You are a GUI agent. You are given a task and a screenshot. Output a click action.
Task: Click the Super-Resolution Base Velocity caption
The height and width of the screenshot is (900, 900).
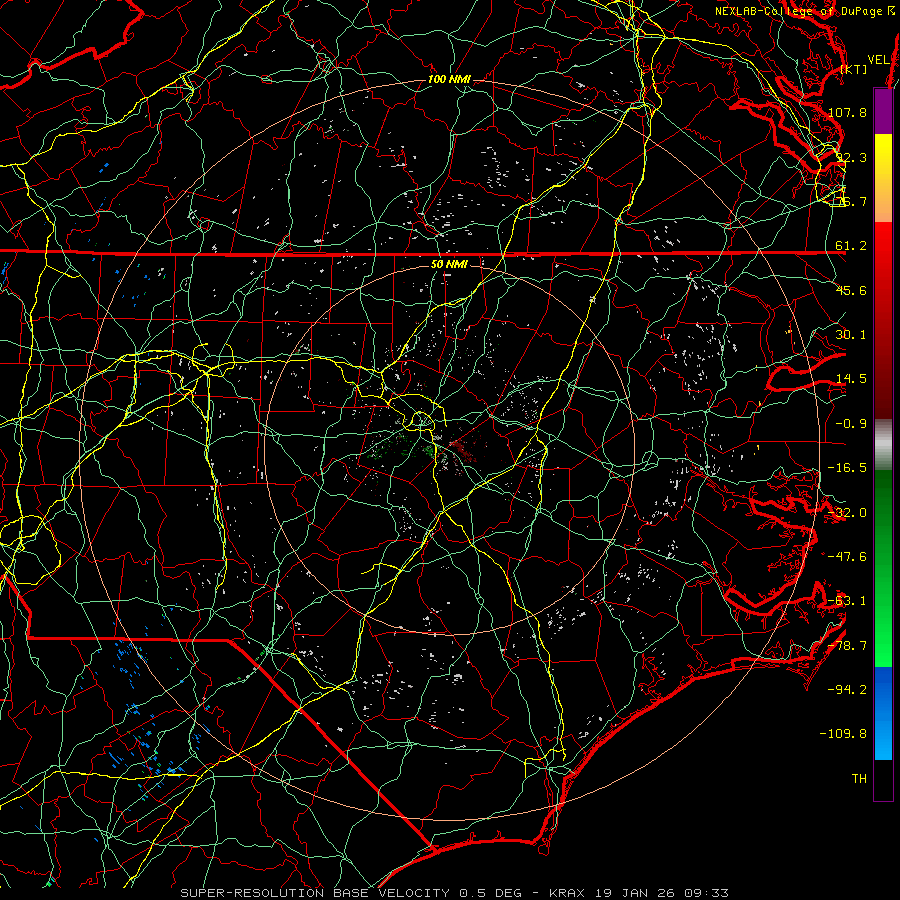coord(454,893)
